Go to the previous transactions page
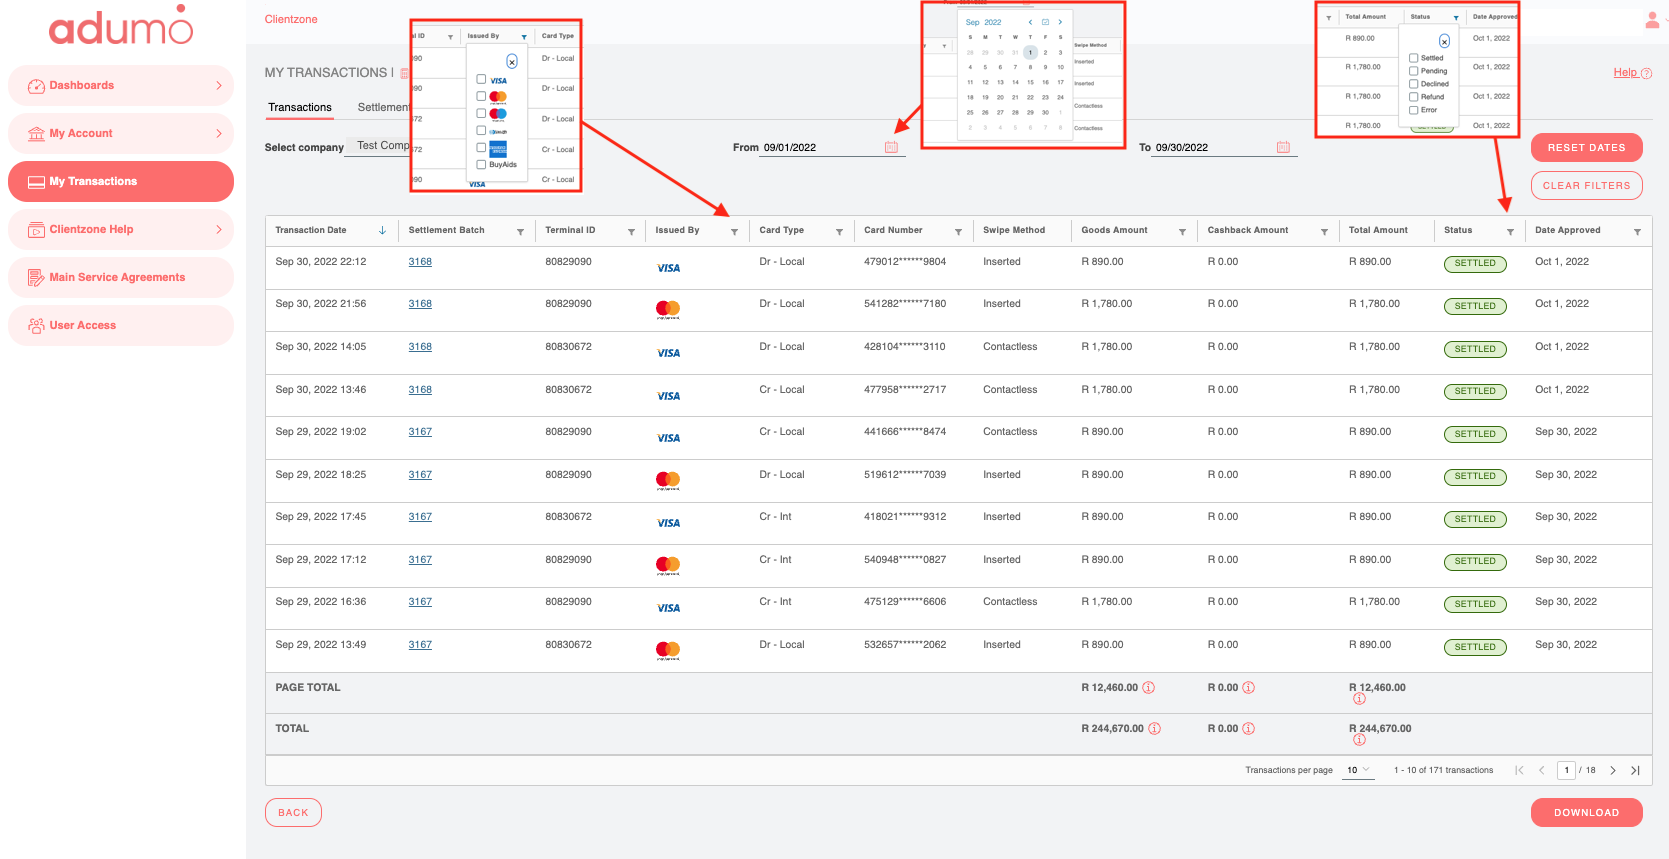1669x859 pixels. [x=1541, y=770]
